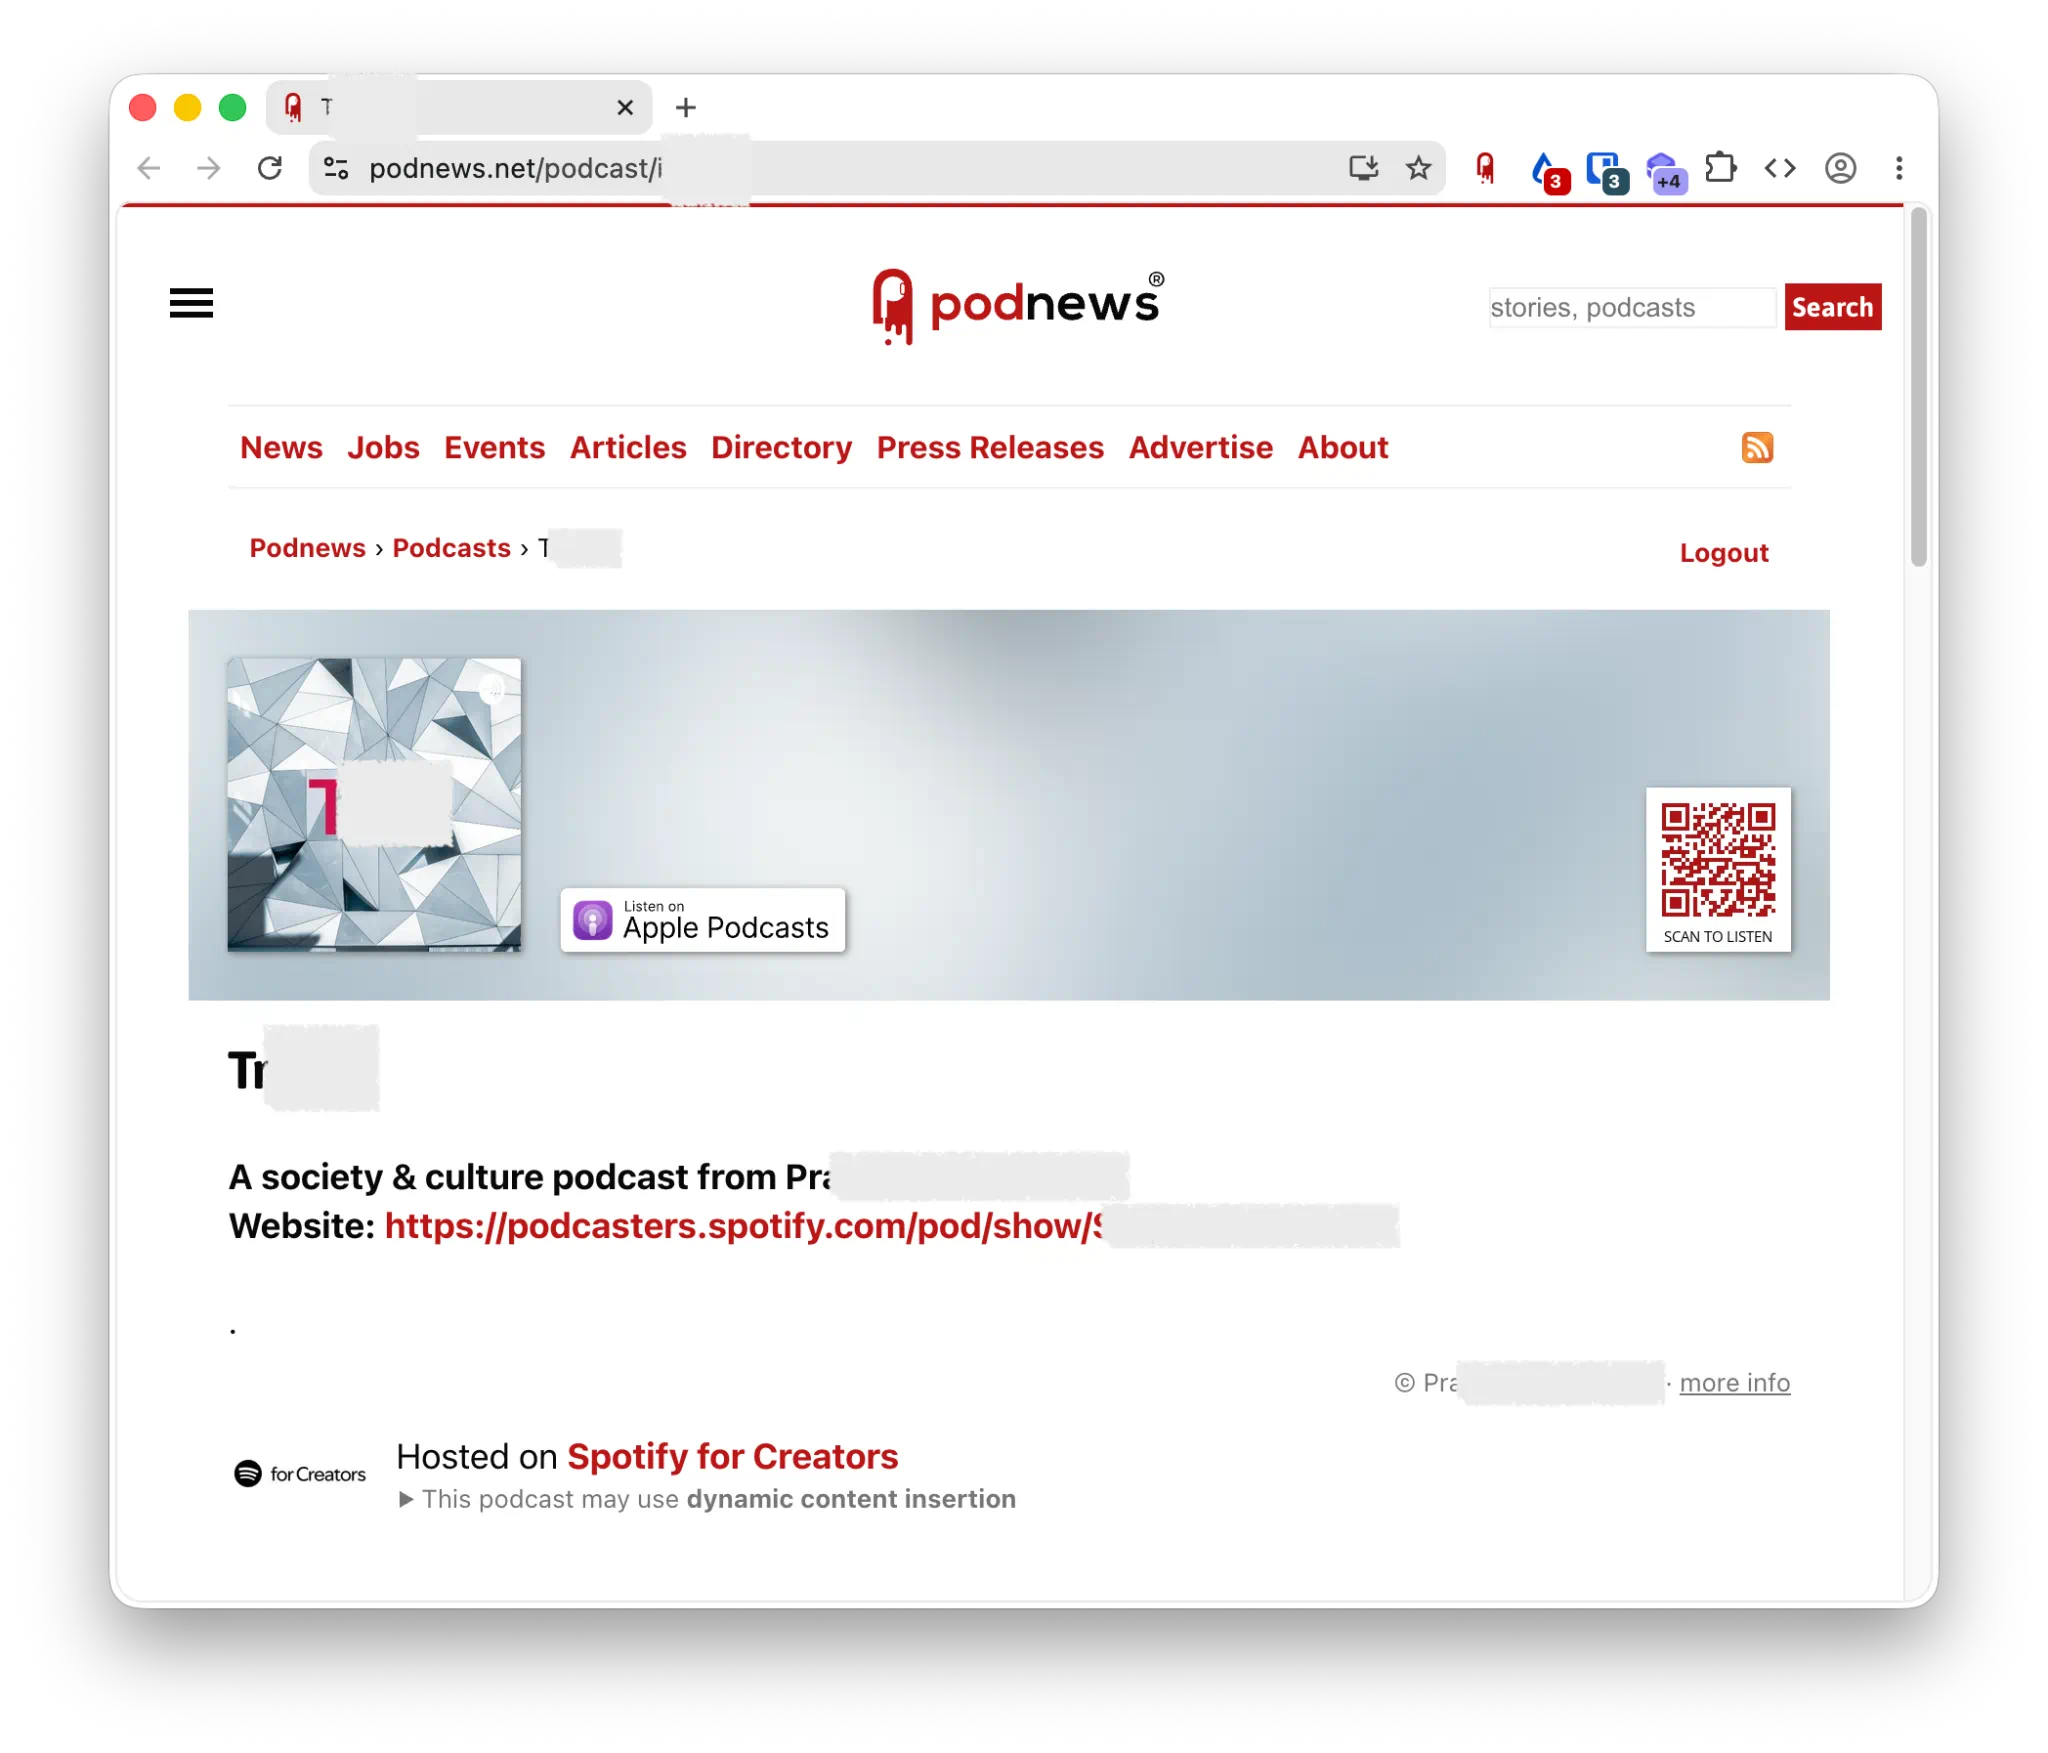Screen dimensions: 2048x1753
Task: Click the browser back arrow
Action: [149, 168]
